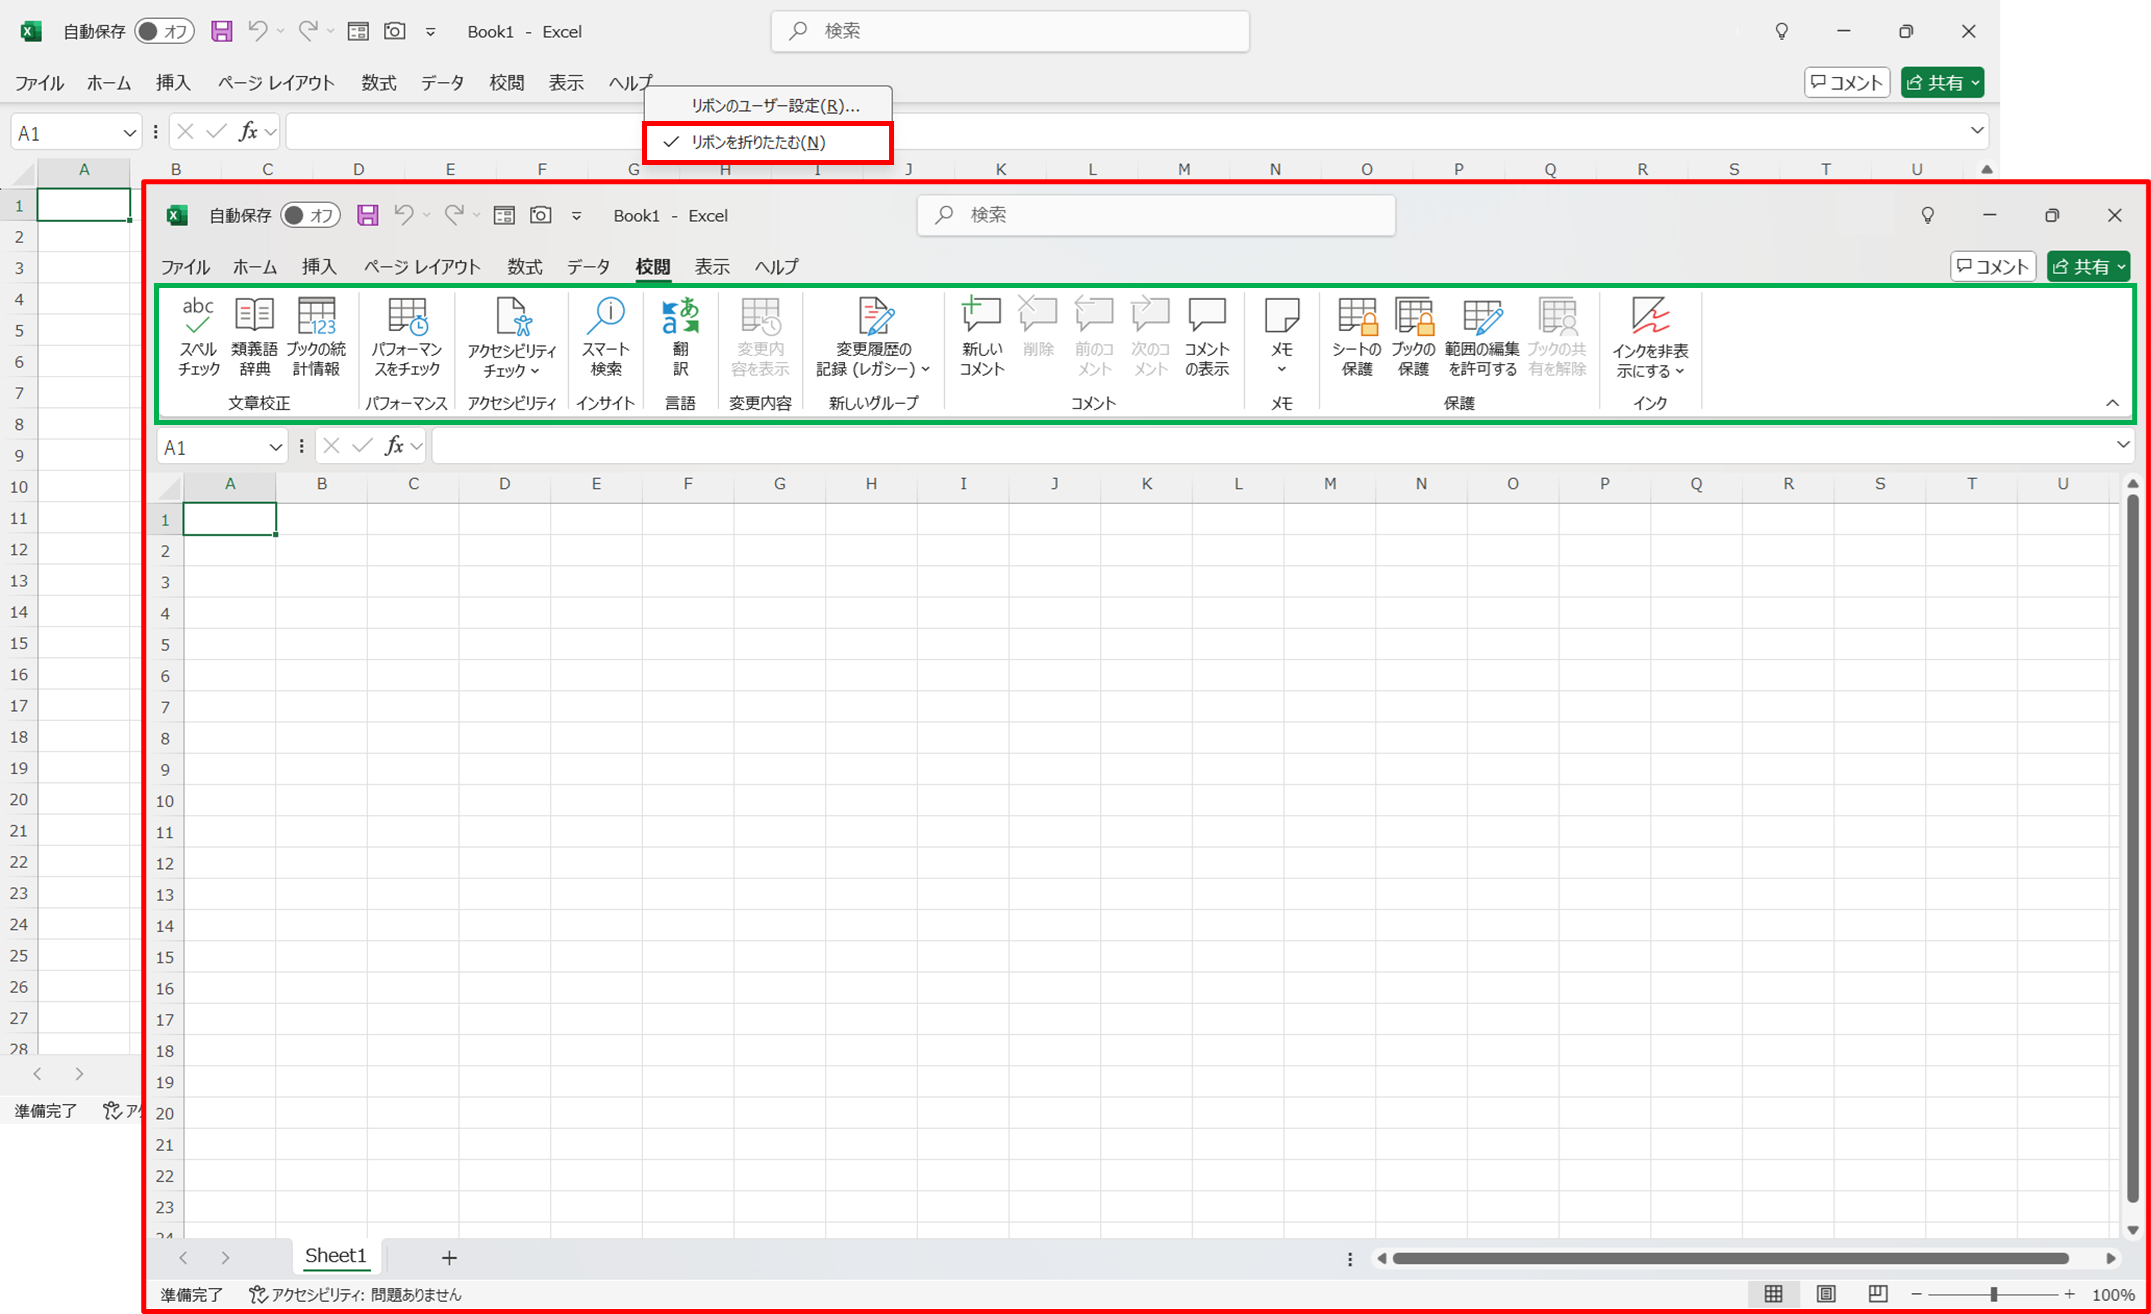The width and height of the screenshot is (2151, 1314).
Task: Select the Sheet1 tab
Action: pos(336,1256)
